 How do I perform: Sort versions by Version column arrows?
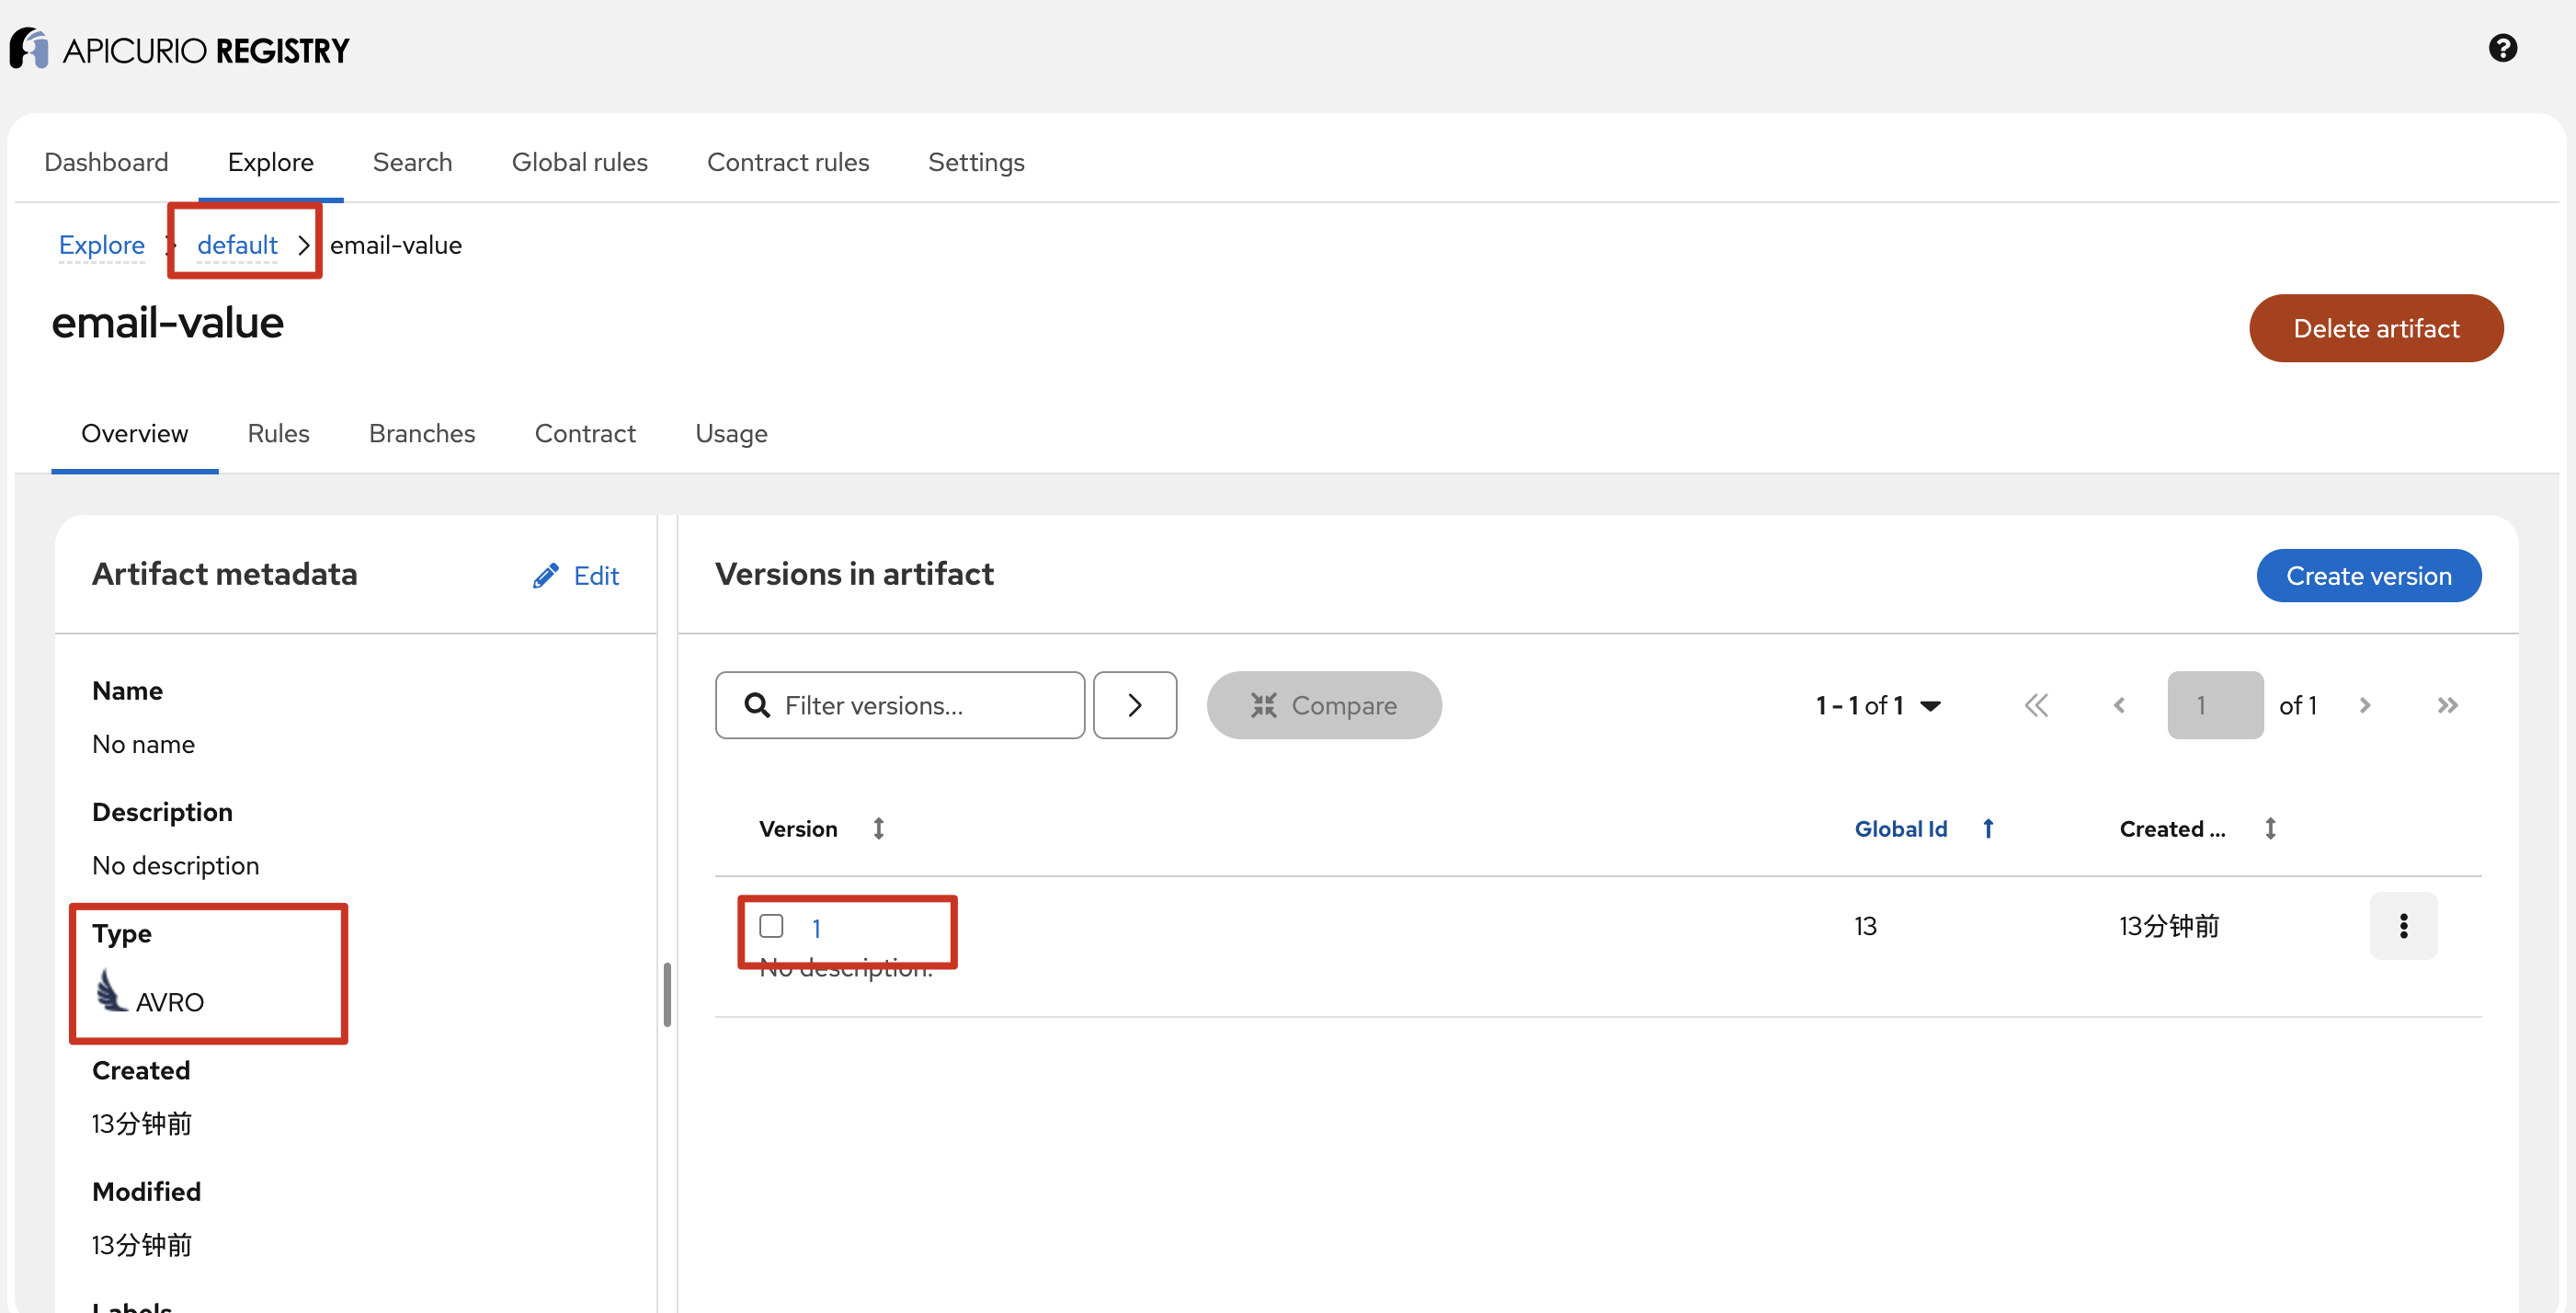[x=878, y=829]
